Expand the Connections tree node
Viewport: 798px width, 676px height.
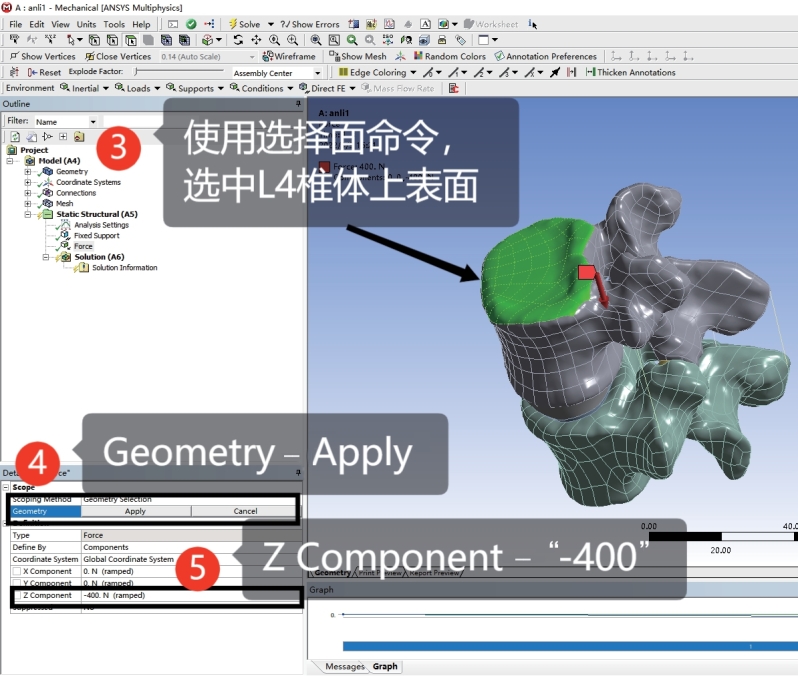coord(27,193)
